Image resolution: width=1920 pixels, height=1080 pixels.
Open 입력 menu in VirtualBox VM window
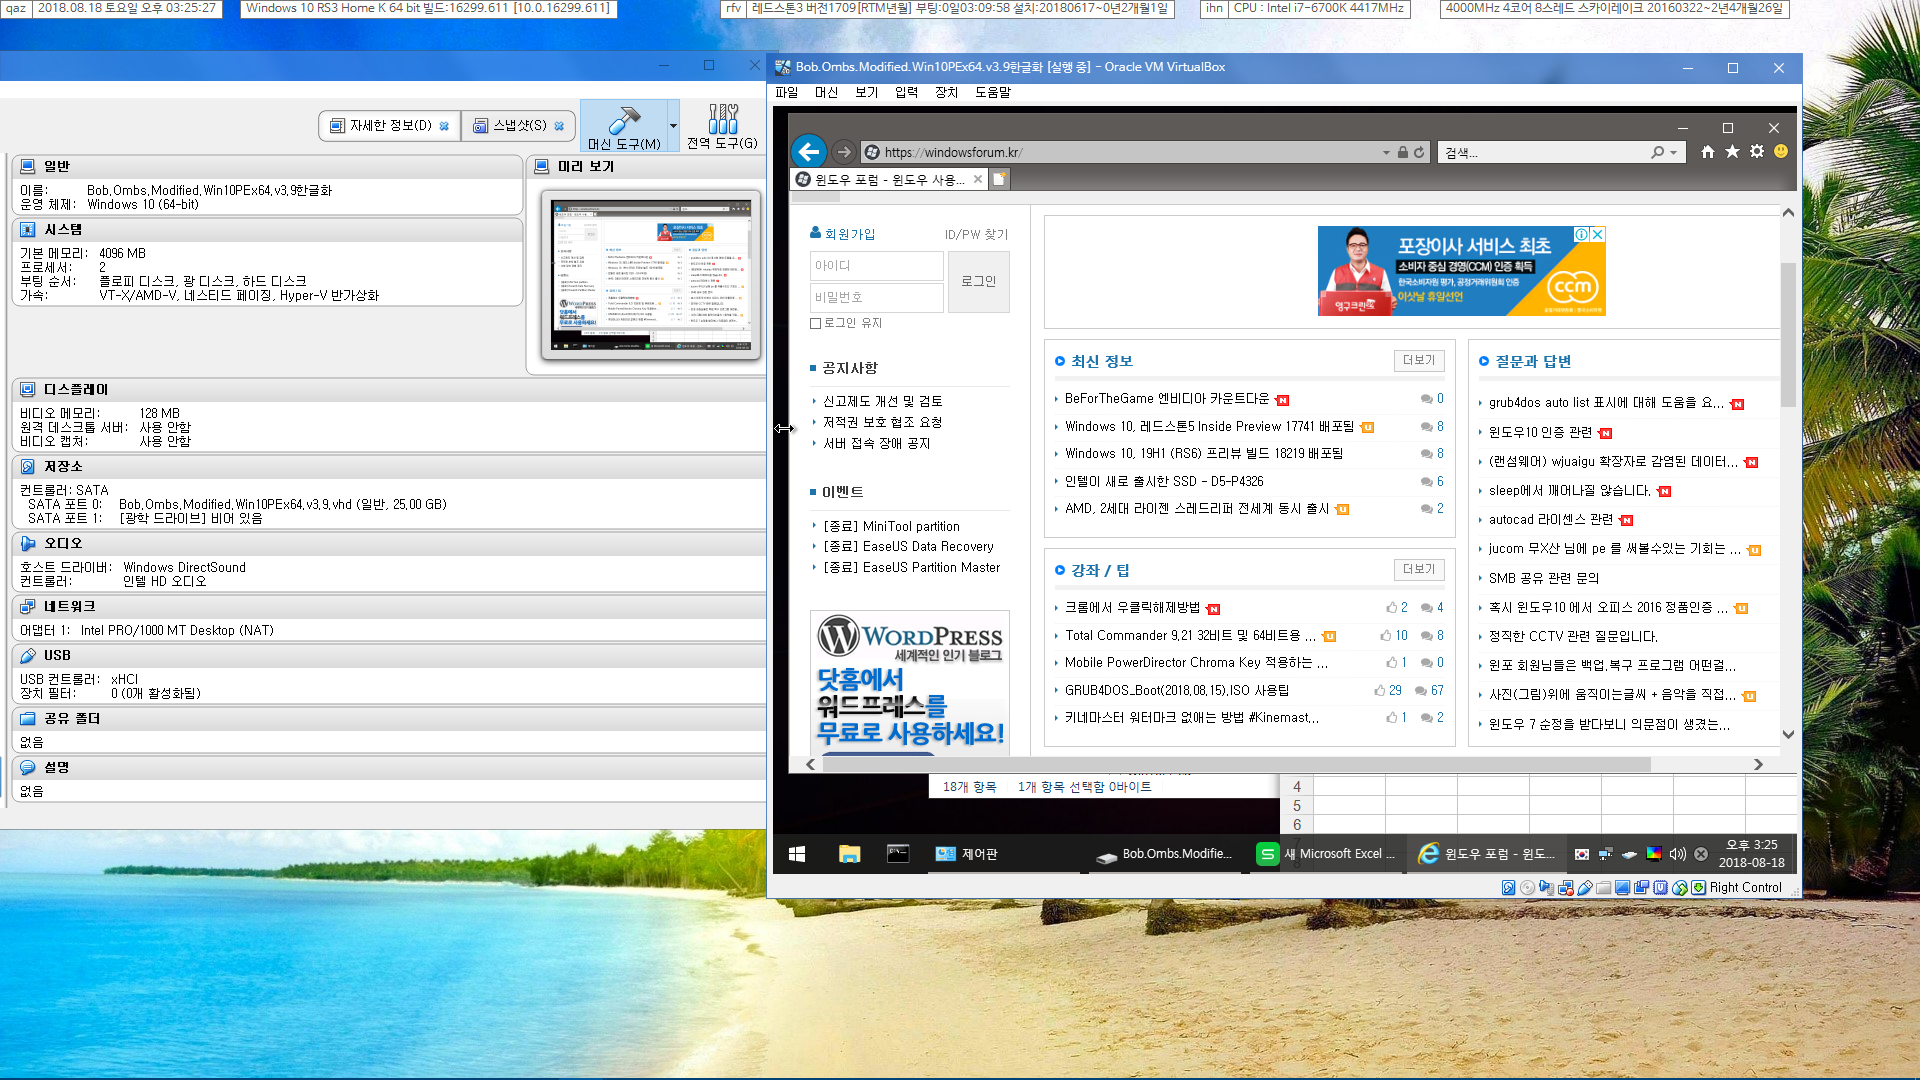pyautogui.click(x=907, y=92)
